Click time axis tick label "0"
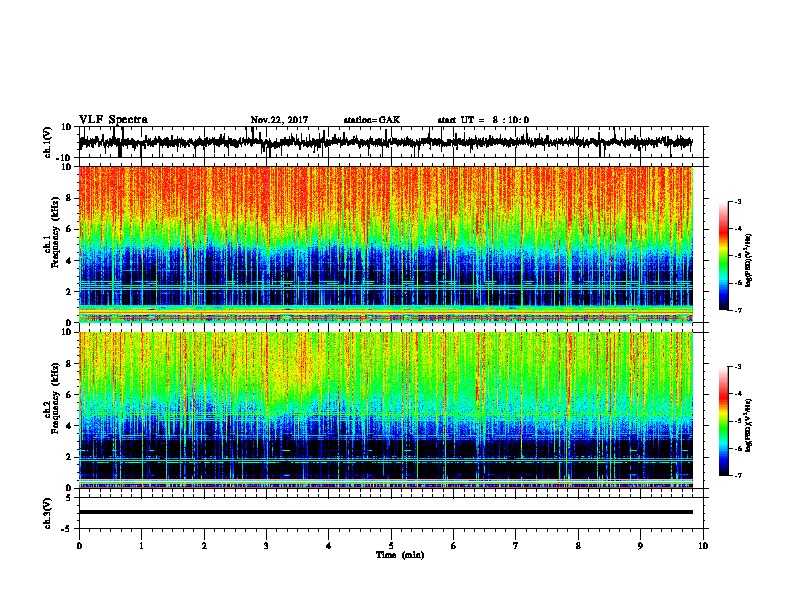The width and height of the screenshot is (792, 612). pyautogui.click(x=79, y=546)
